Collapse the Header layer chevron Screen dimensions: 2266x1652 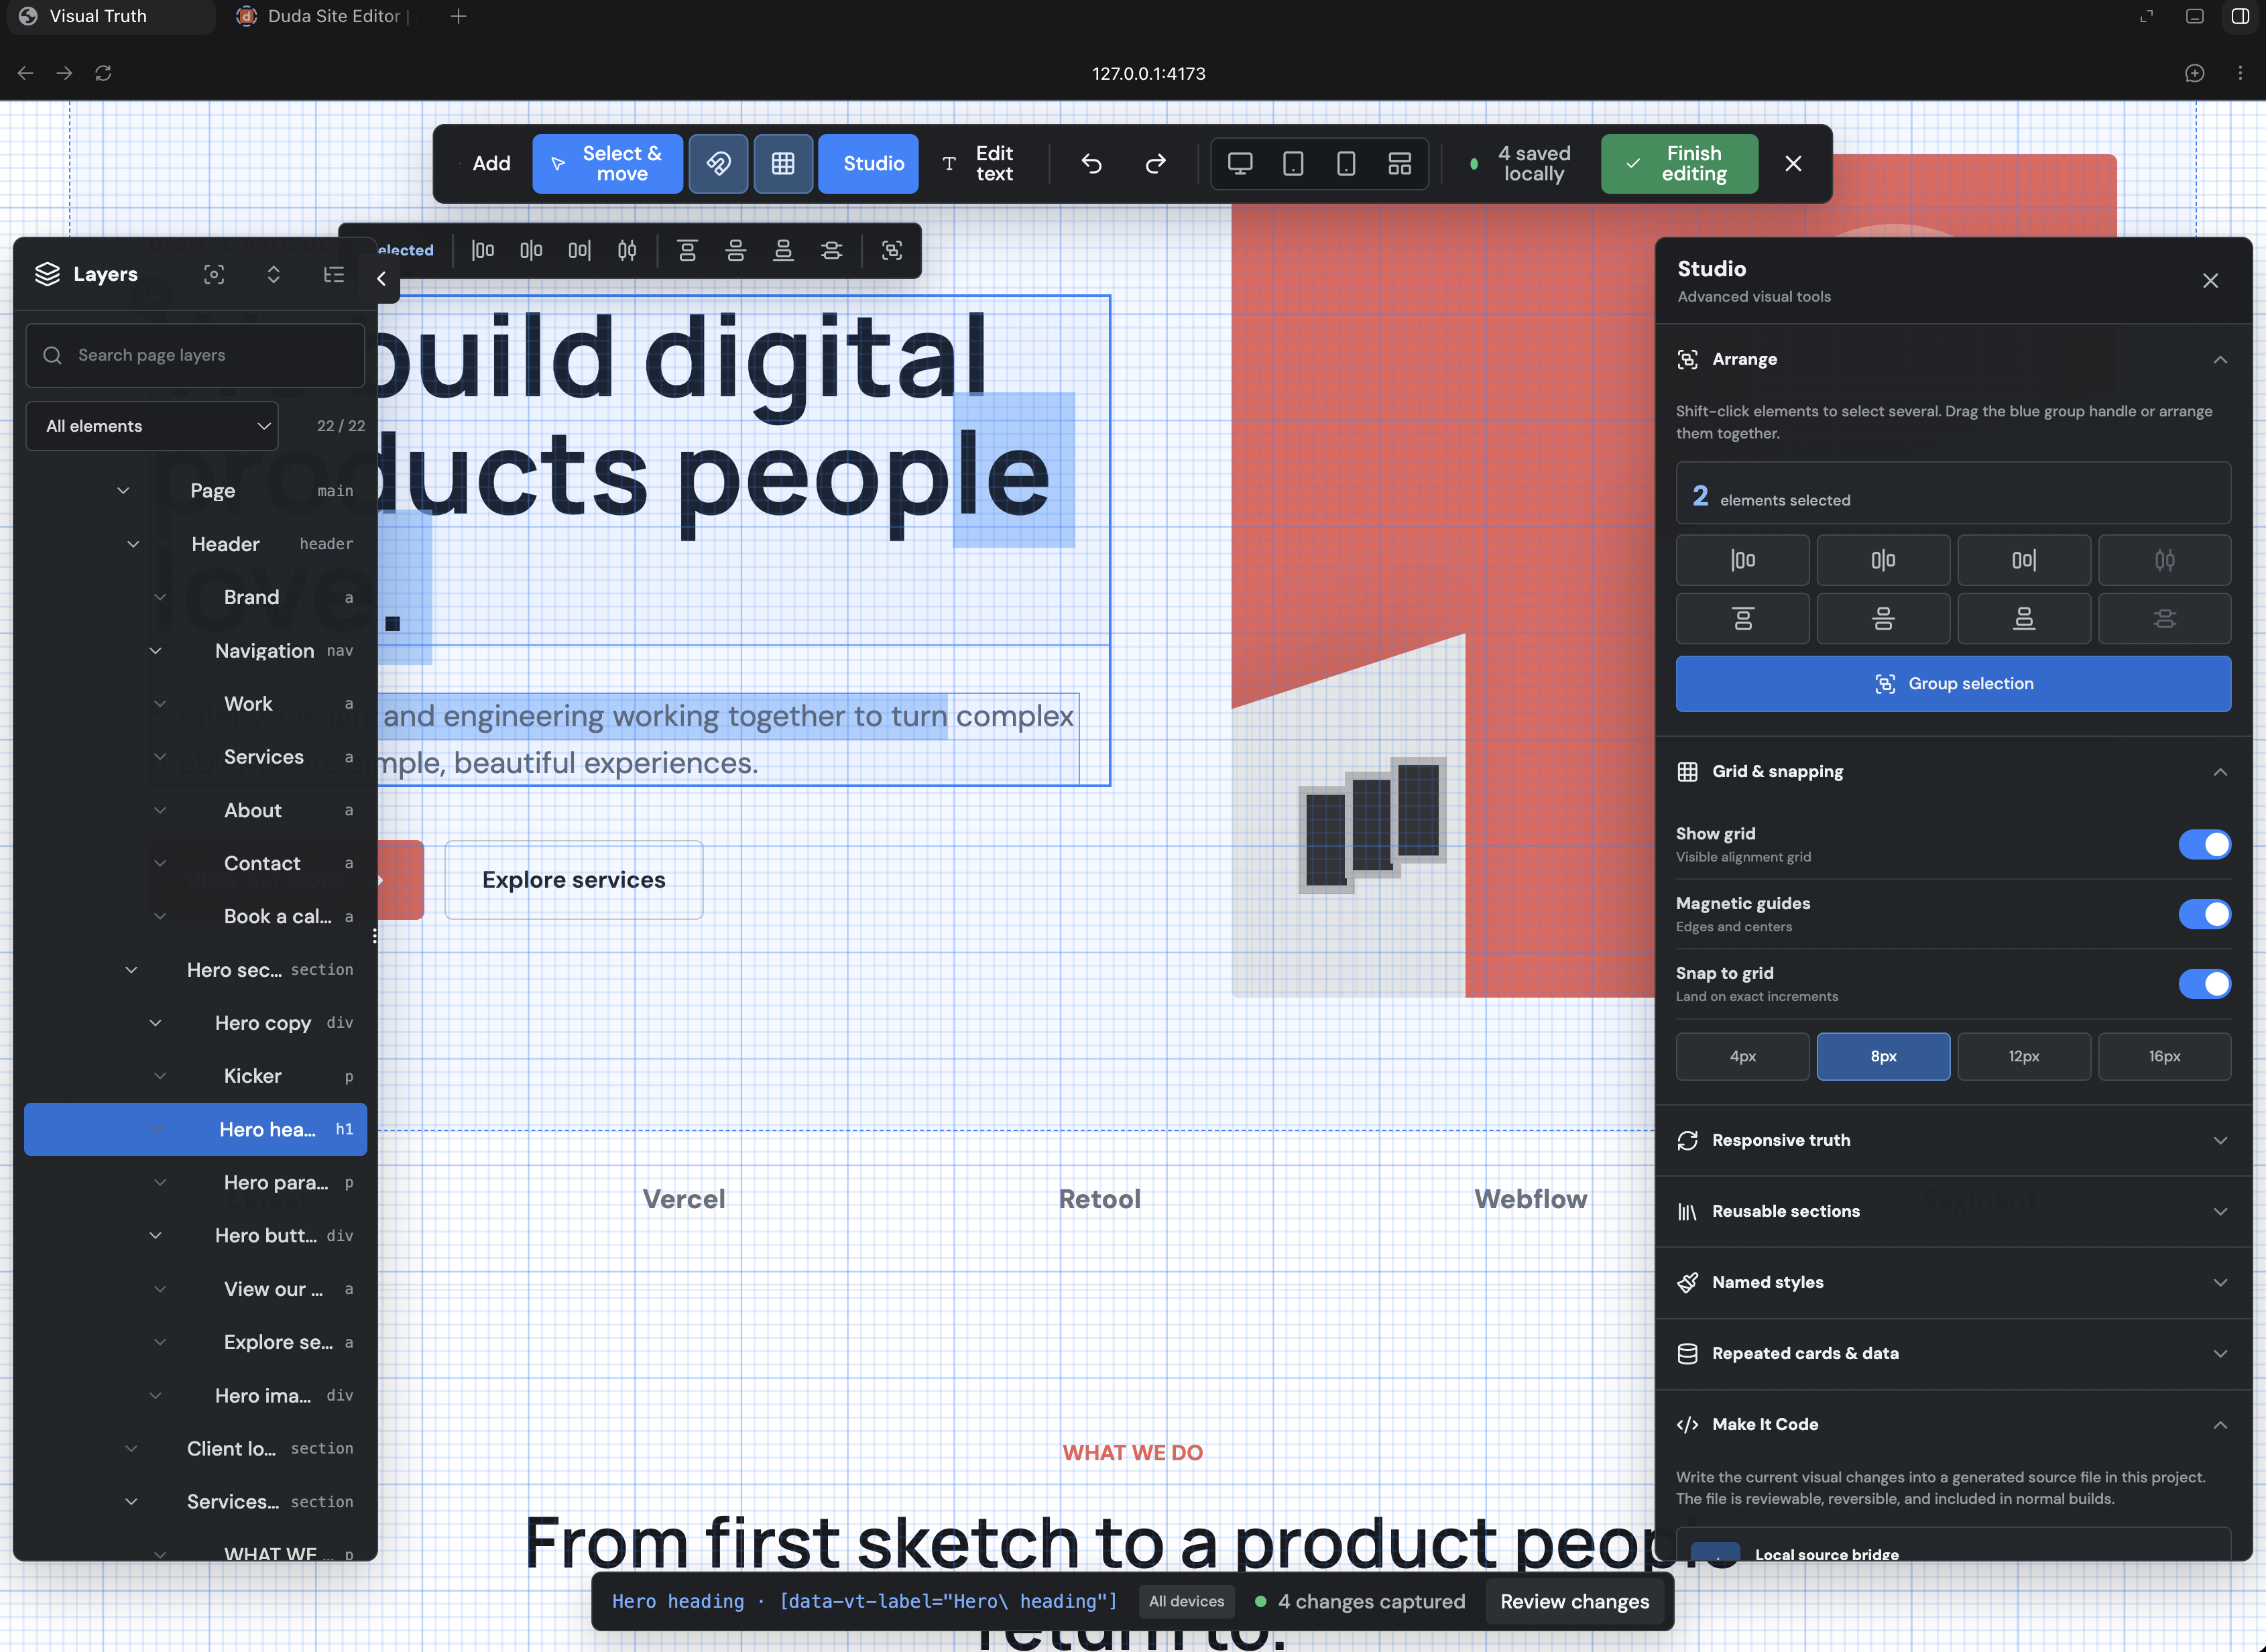[133, 544]
